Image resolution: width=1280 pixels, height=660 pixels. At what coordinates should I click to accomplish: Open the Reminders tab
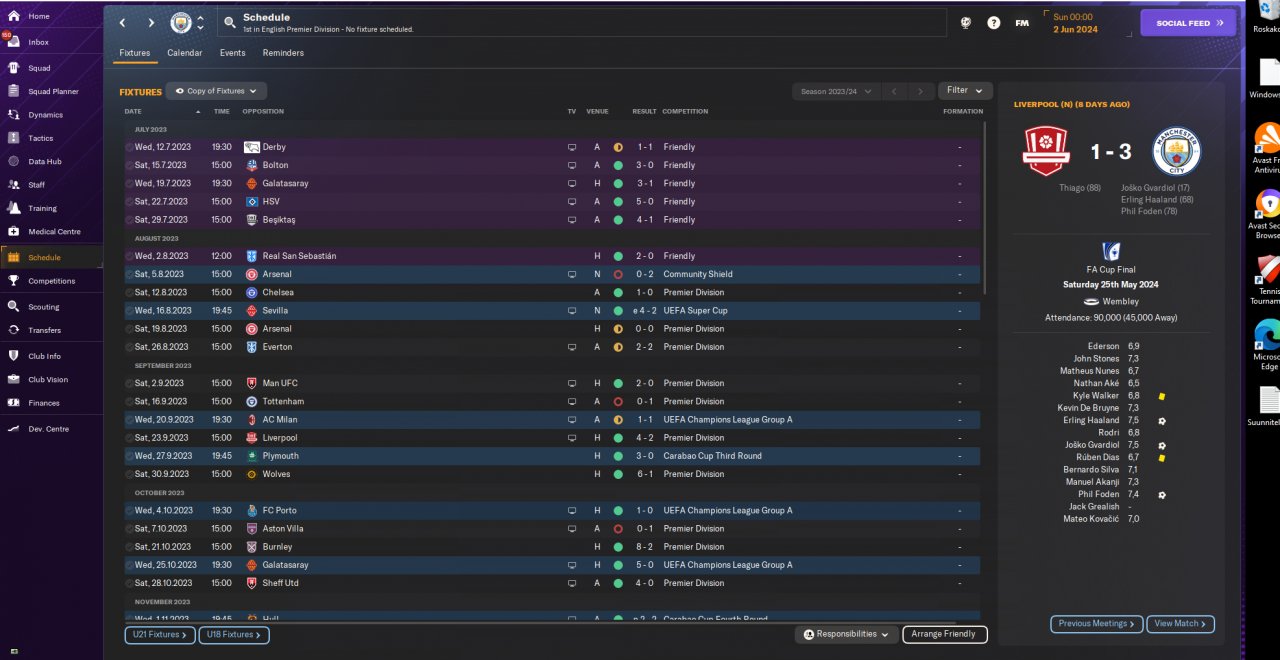pos(283,53)
